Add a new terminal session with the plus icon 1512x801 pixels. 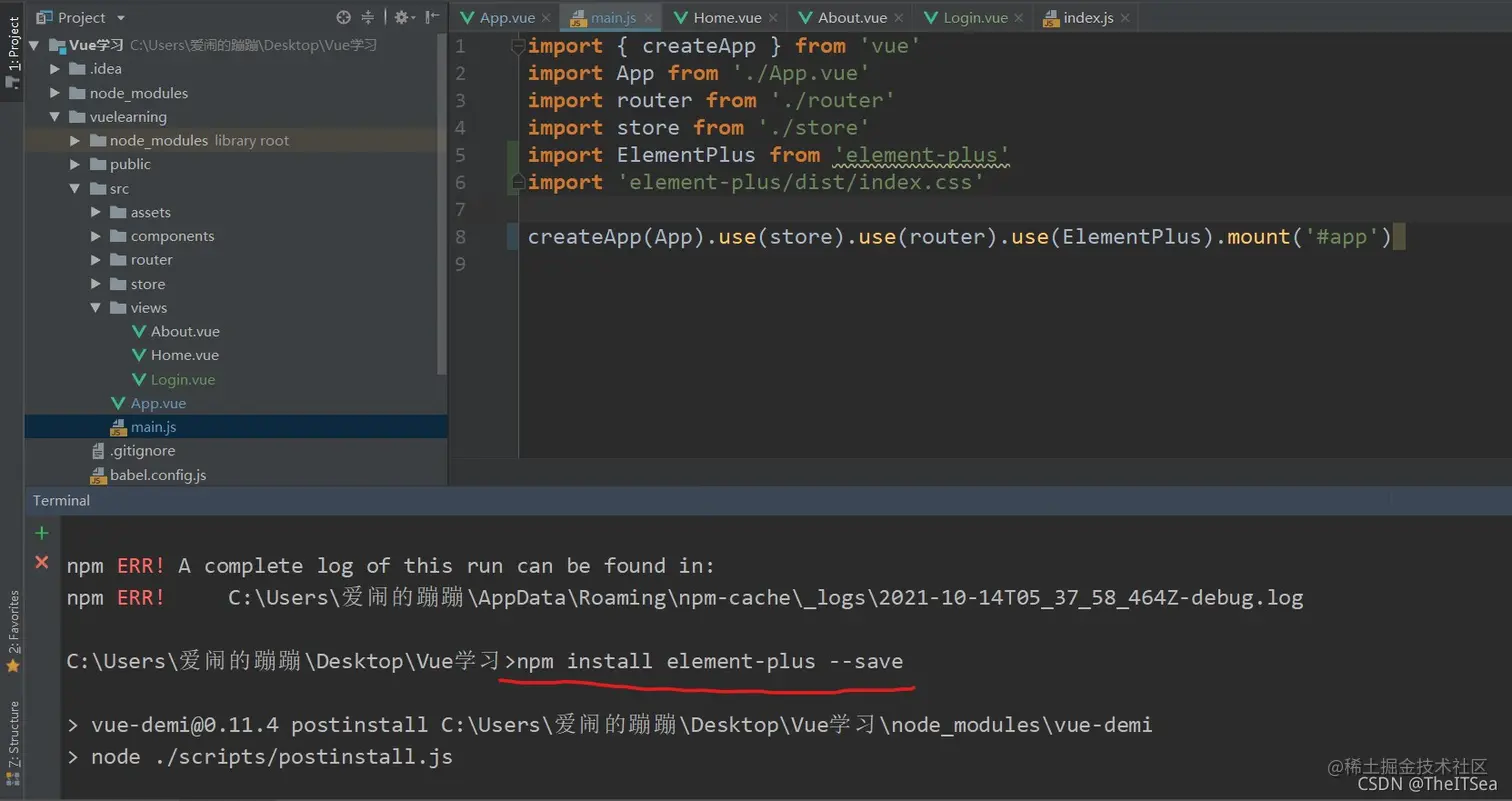42,533
